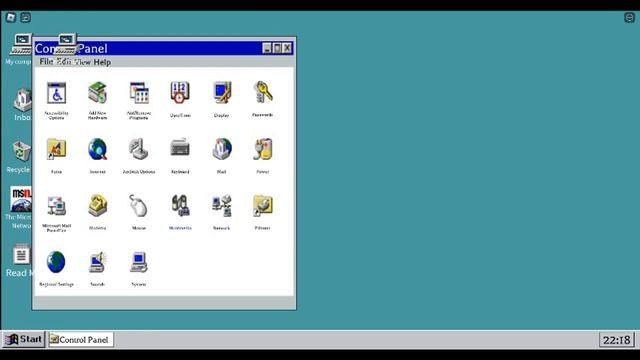640x360 pixels.
Task: Close the Control Panel window
Action: point(287,48)
